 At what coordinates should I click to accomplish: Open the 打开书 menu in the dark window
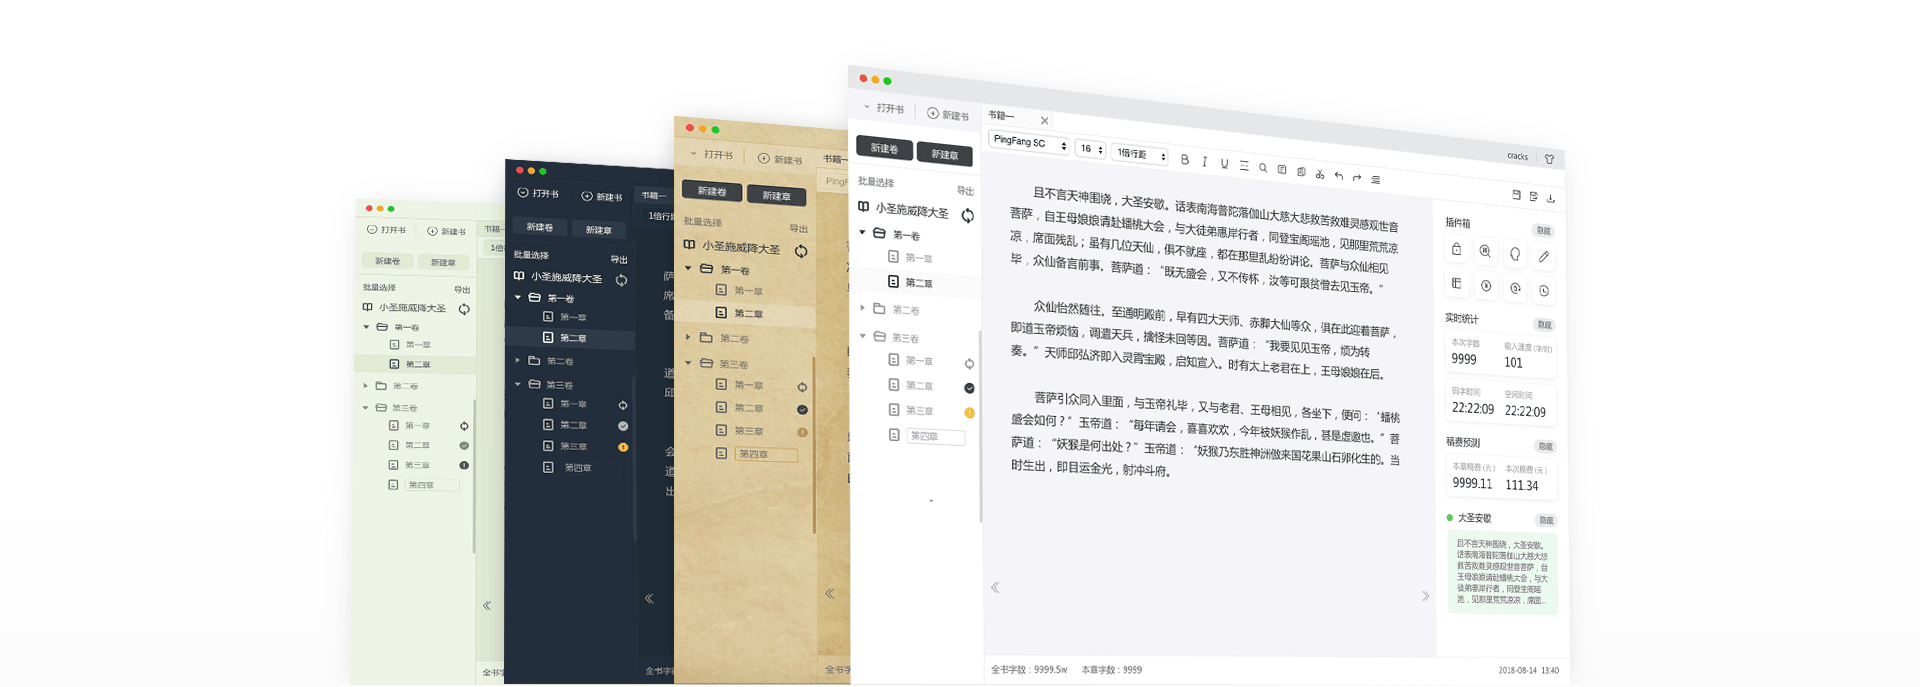click(538, 193)
